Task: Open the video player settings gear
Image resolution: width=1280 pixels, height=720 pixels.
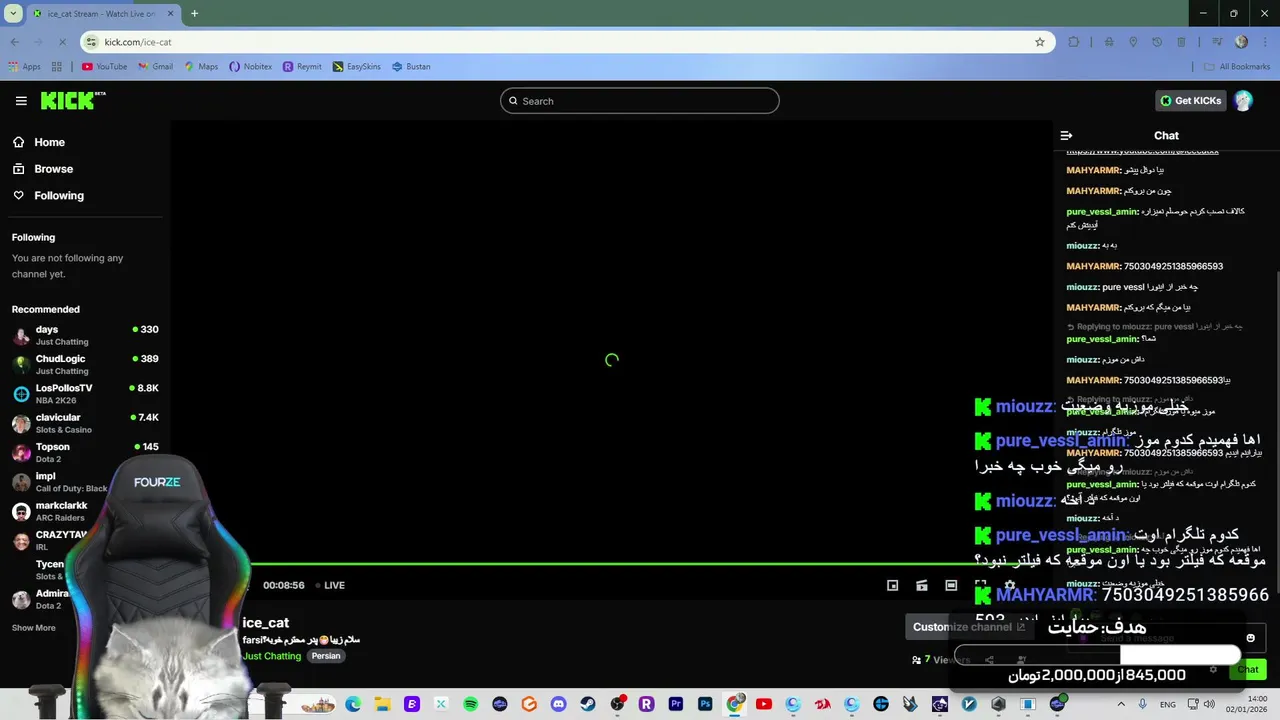Action: 1010,585
